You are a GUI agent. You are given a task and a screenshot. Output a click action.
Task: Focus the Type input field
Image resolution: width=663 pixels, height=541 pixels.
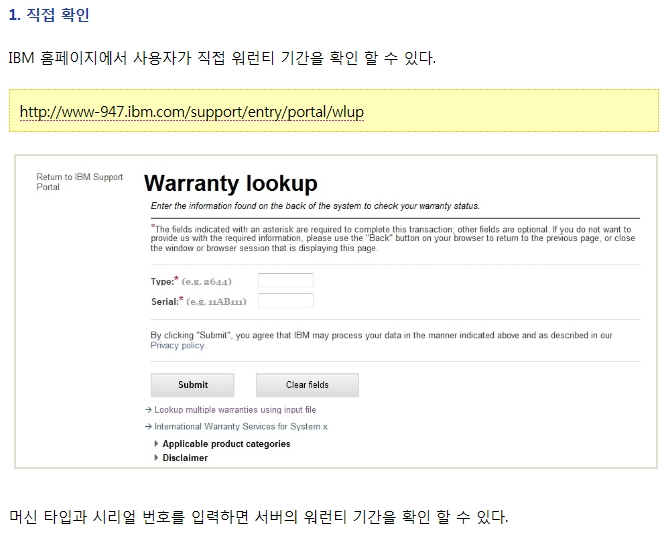pyautogui.click(x=286, y=280)
